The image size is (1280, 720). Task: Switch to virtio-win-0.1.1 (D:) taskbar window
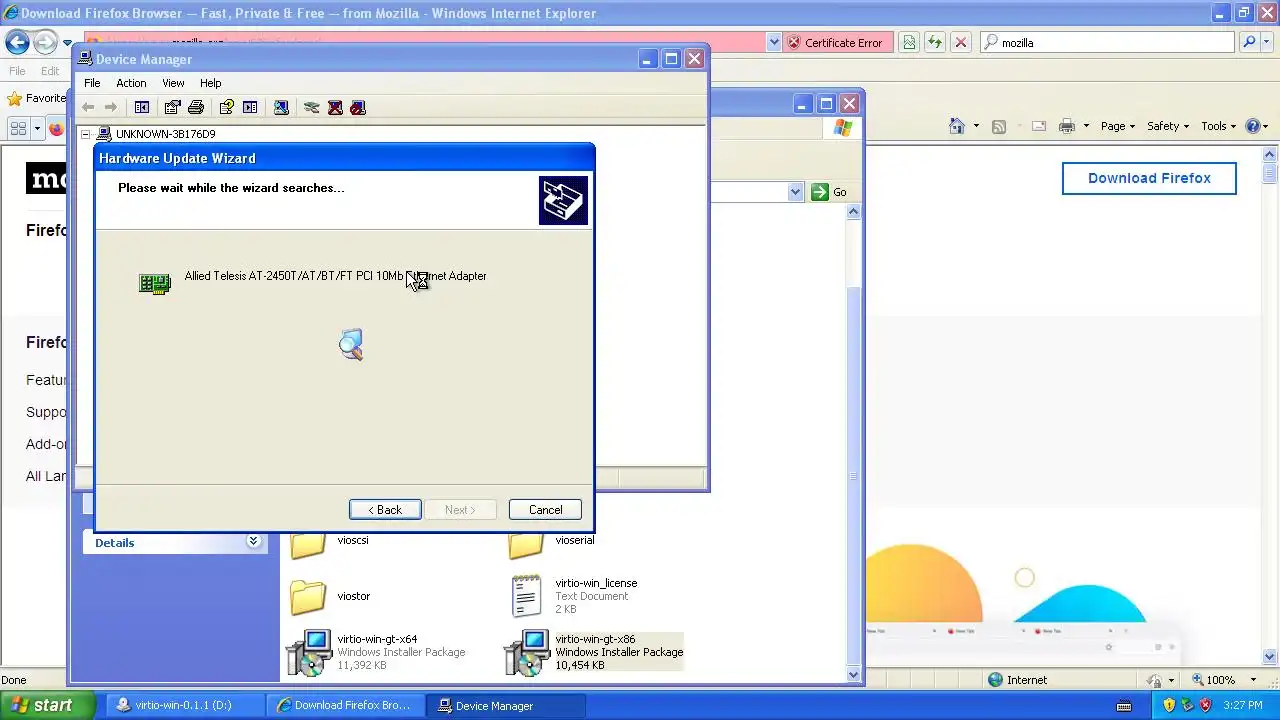(x=185, y=705)
